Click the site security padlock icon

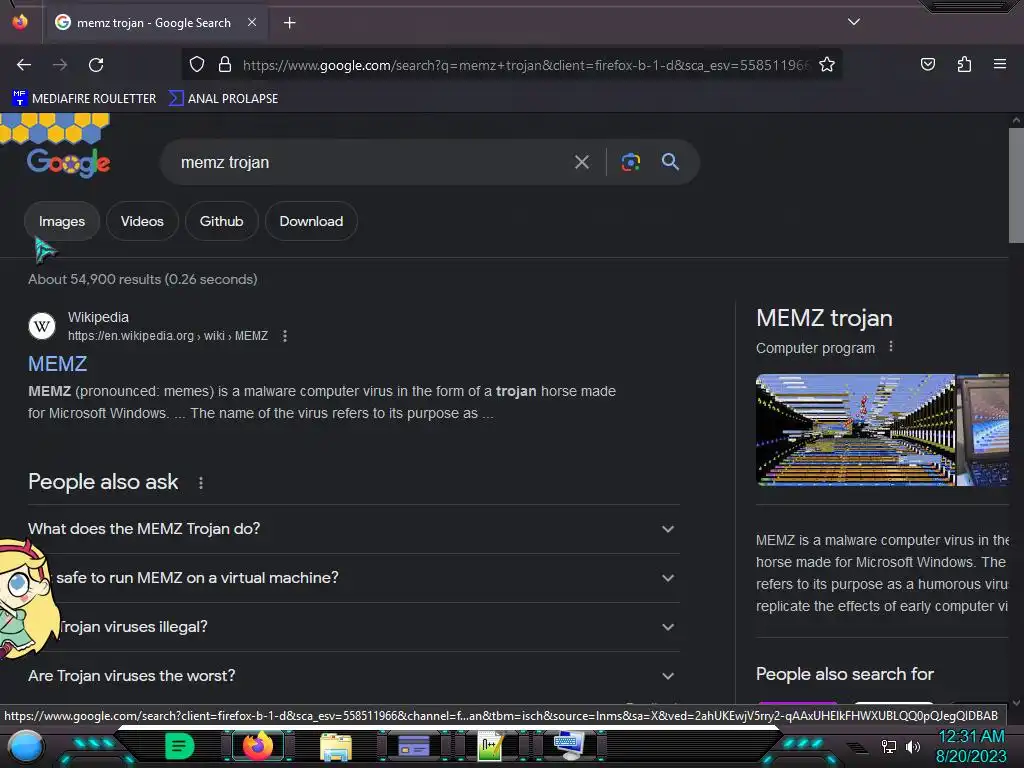(225, 64)
